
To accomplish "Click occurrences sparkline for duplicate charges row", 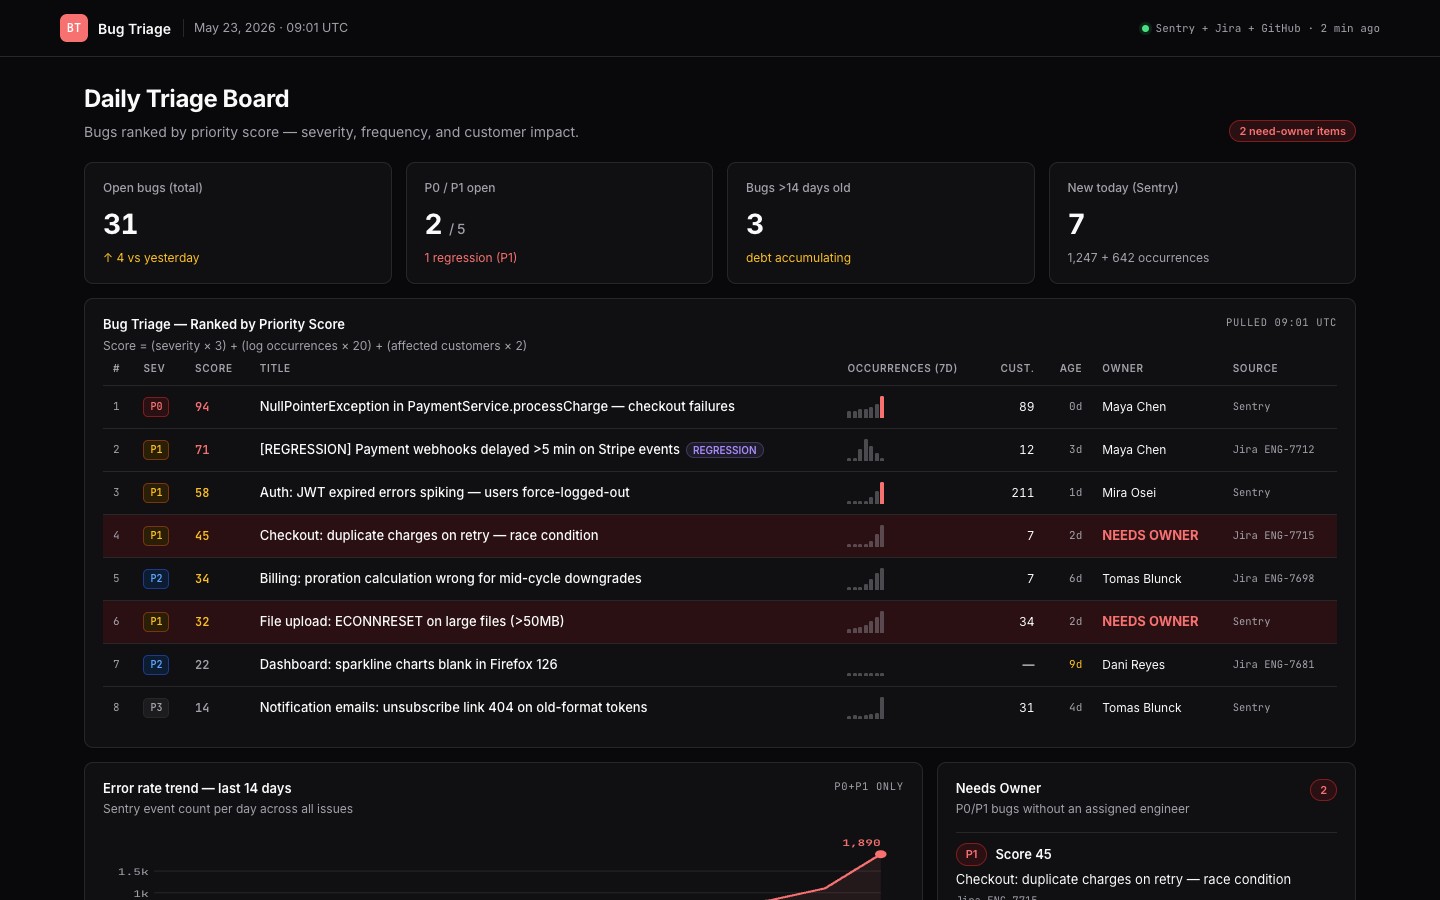I will click(x=866, y=536).
